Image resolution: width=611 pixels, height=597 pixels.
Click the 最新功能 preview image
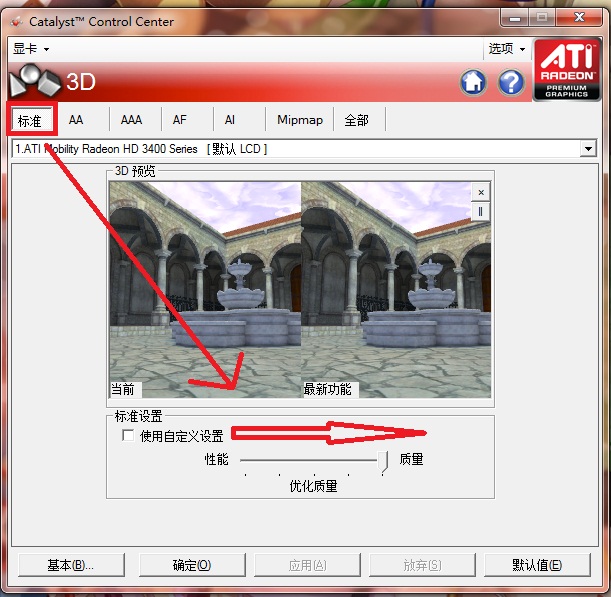point(396,290)
